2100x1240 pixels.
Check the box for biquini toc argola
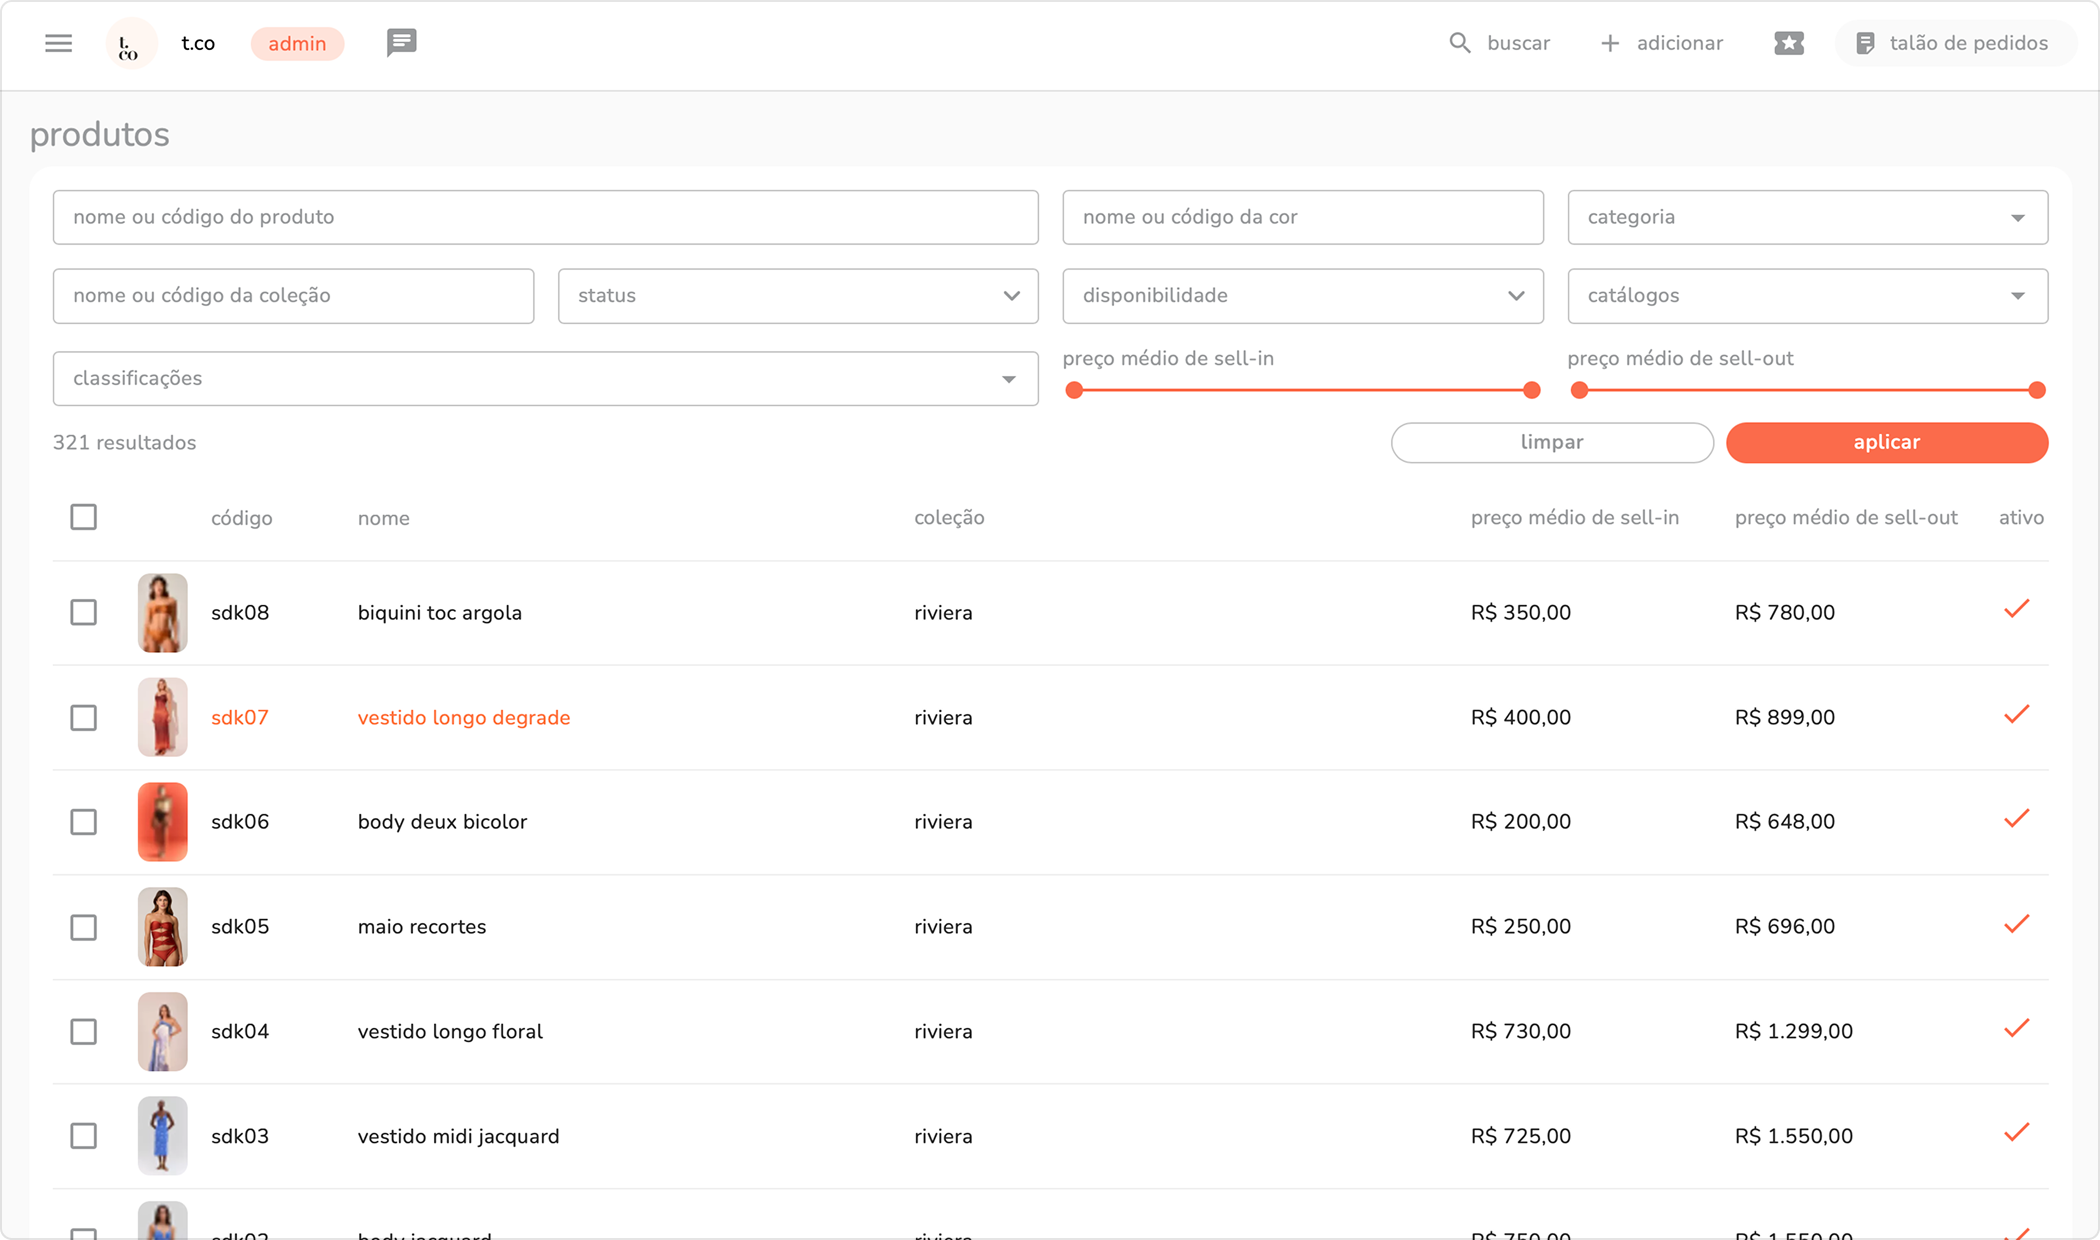pyautogui.click(x=84, y=612)
